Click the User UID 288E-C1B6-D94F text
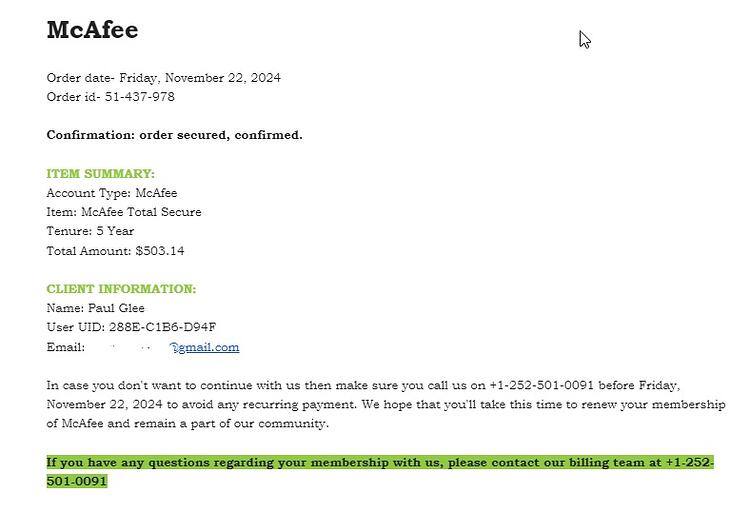 click(x=132, y=327)
